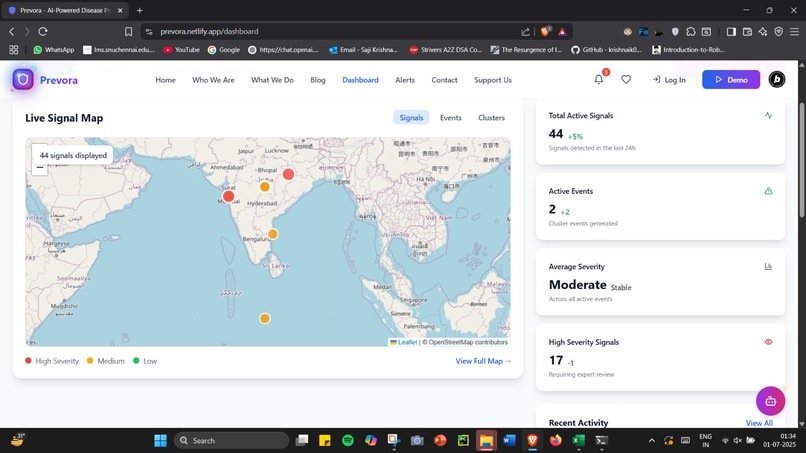This screenshot has height=453, width=806.
Task: Toggle the browser sidebar panel icon
Action: coord(731,31)
